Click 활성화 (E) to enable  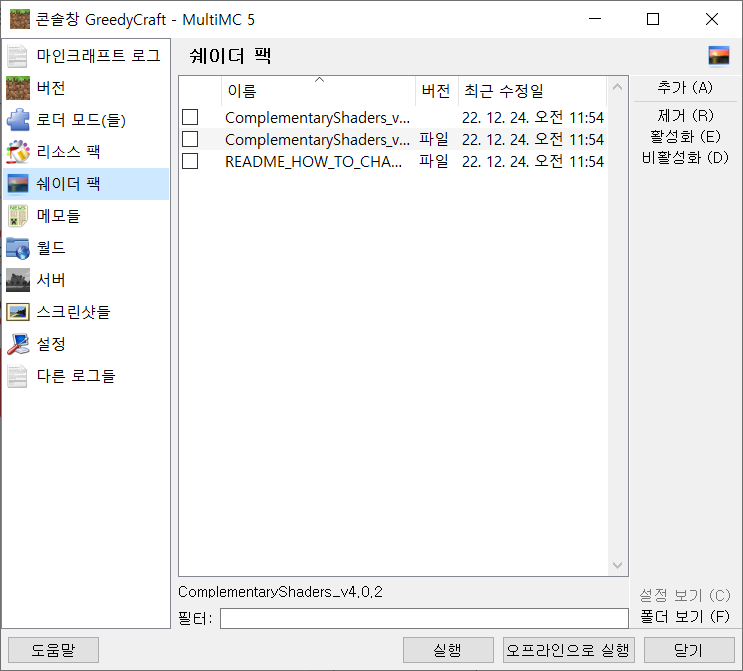pyautogui.click(x=685, y=136)
